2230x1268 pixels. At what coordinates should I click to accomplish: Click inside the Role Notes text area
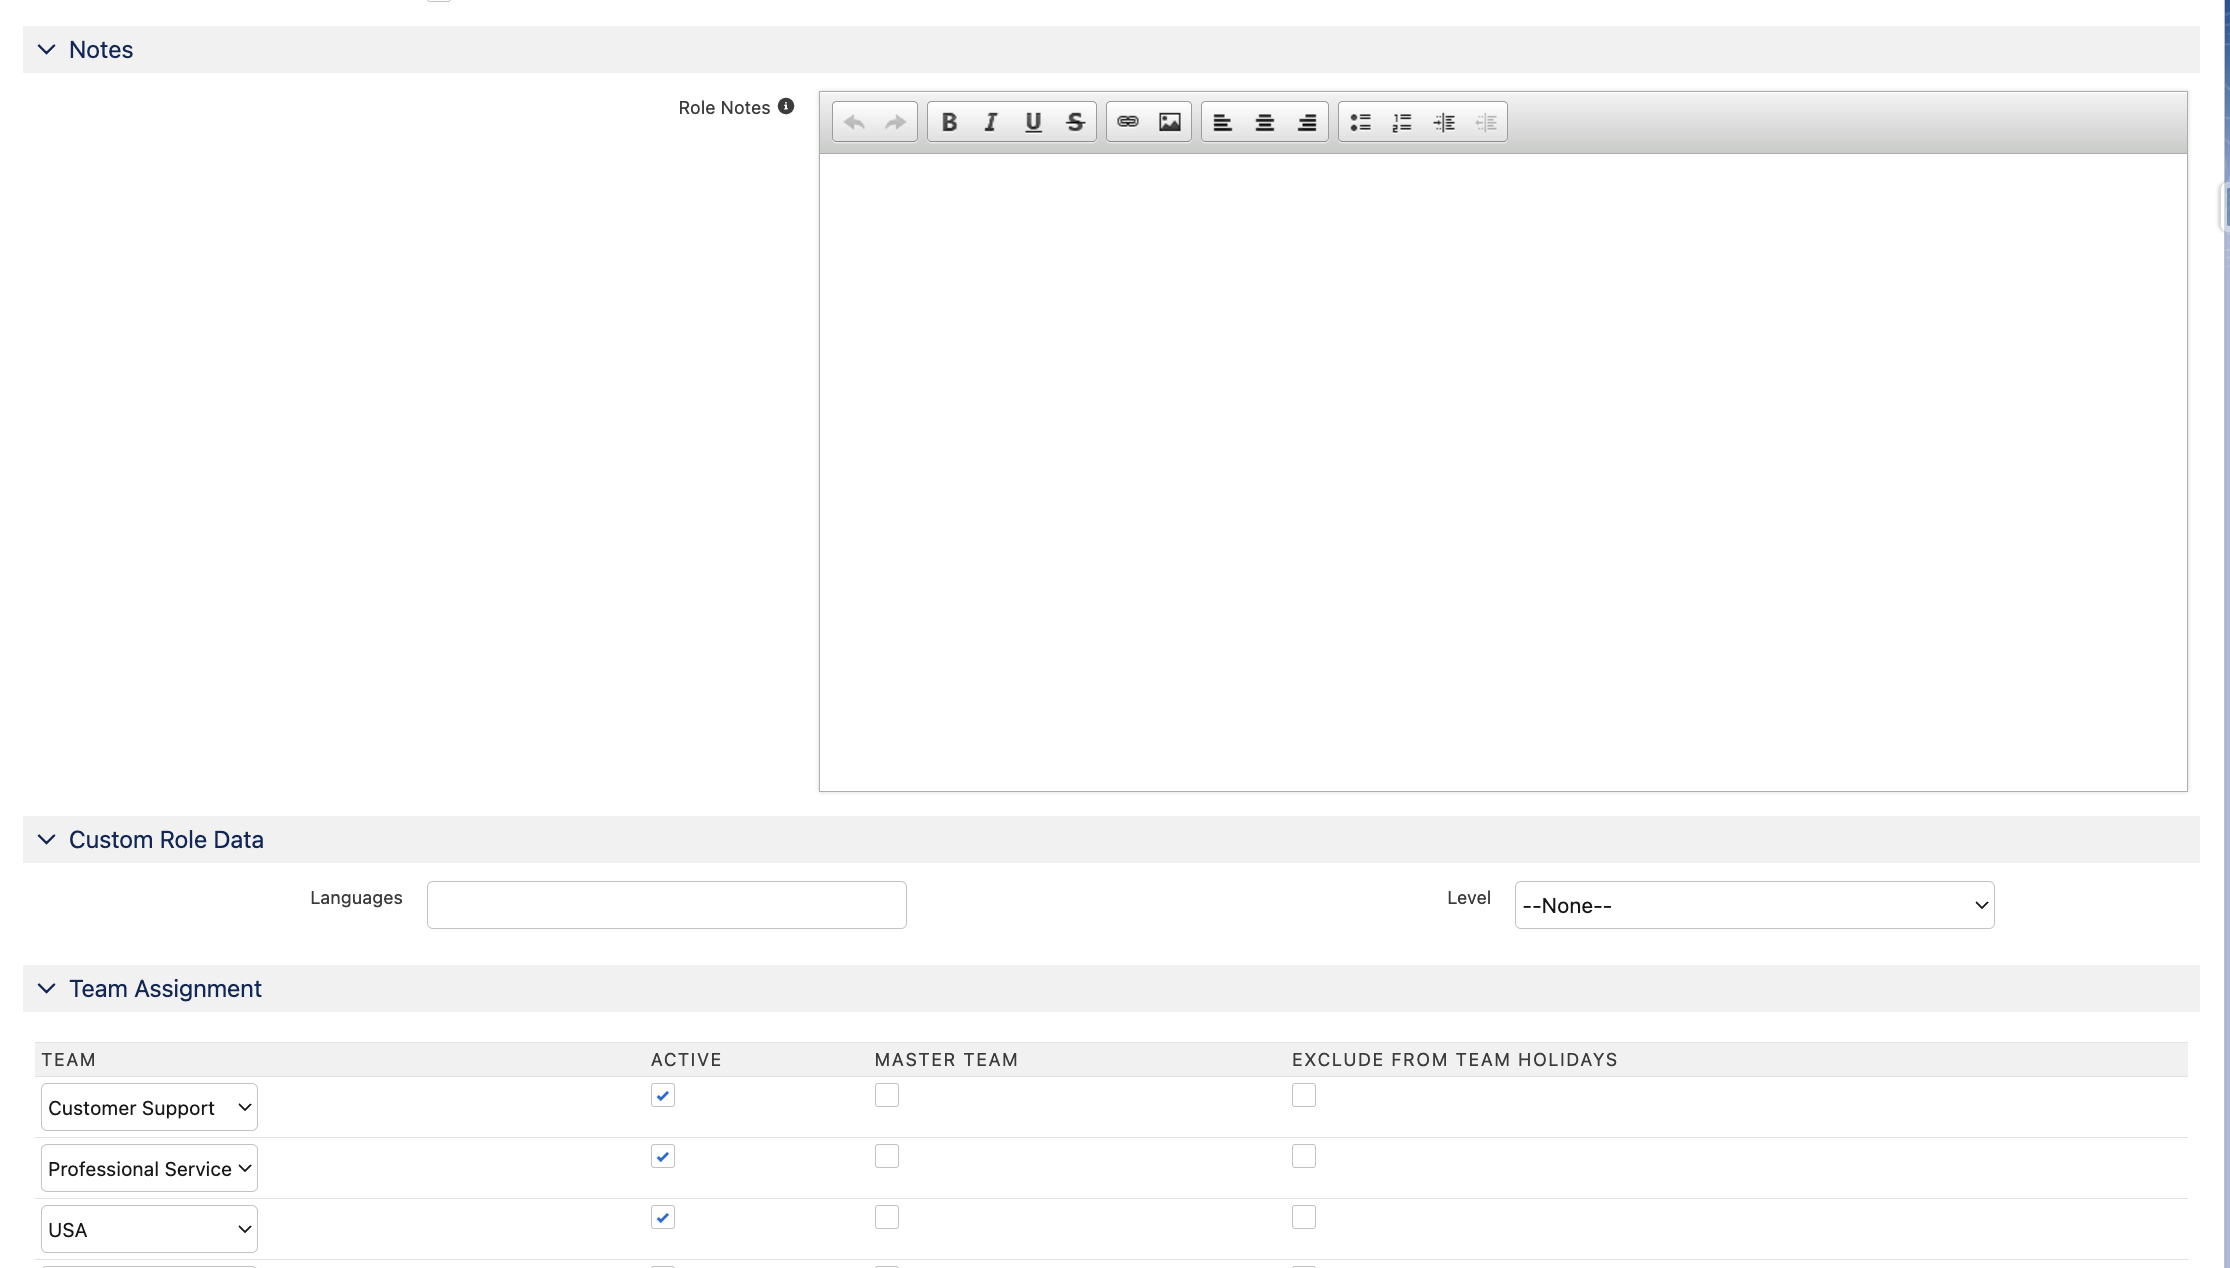1503,472
